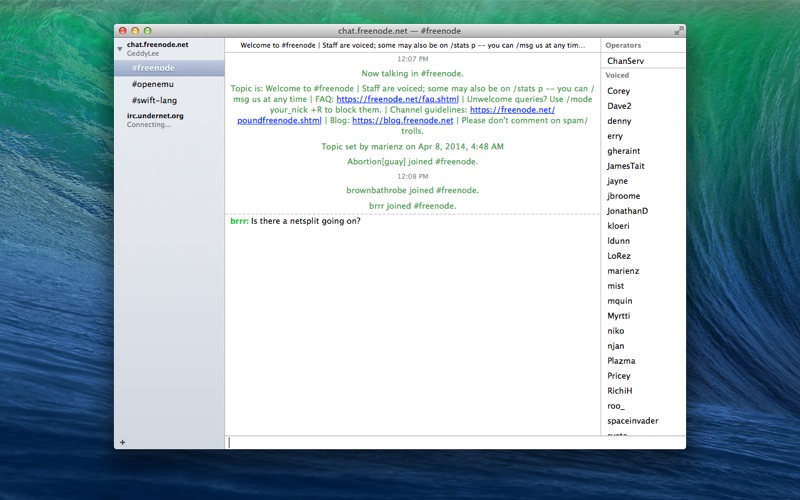Screen dimensions: 800x500
Task: Click the Operators section header
Action: 623,45
